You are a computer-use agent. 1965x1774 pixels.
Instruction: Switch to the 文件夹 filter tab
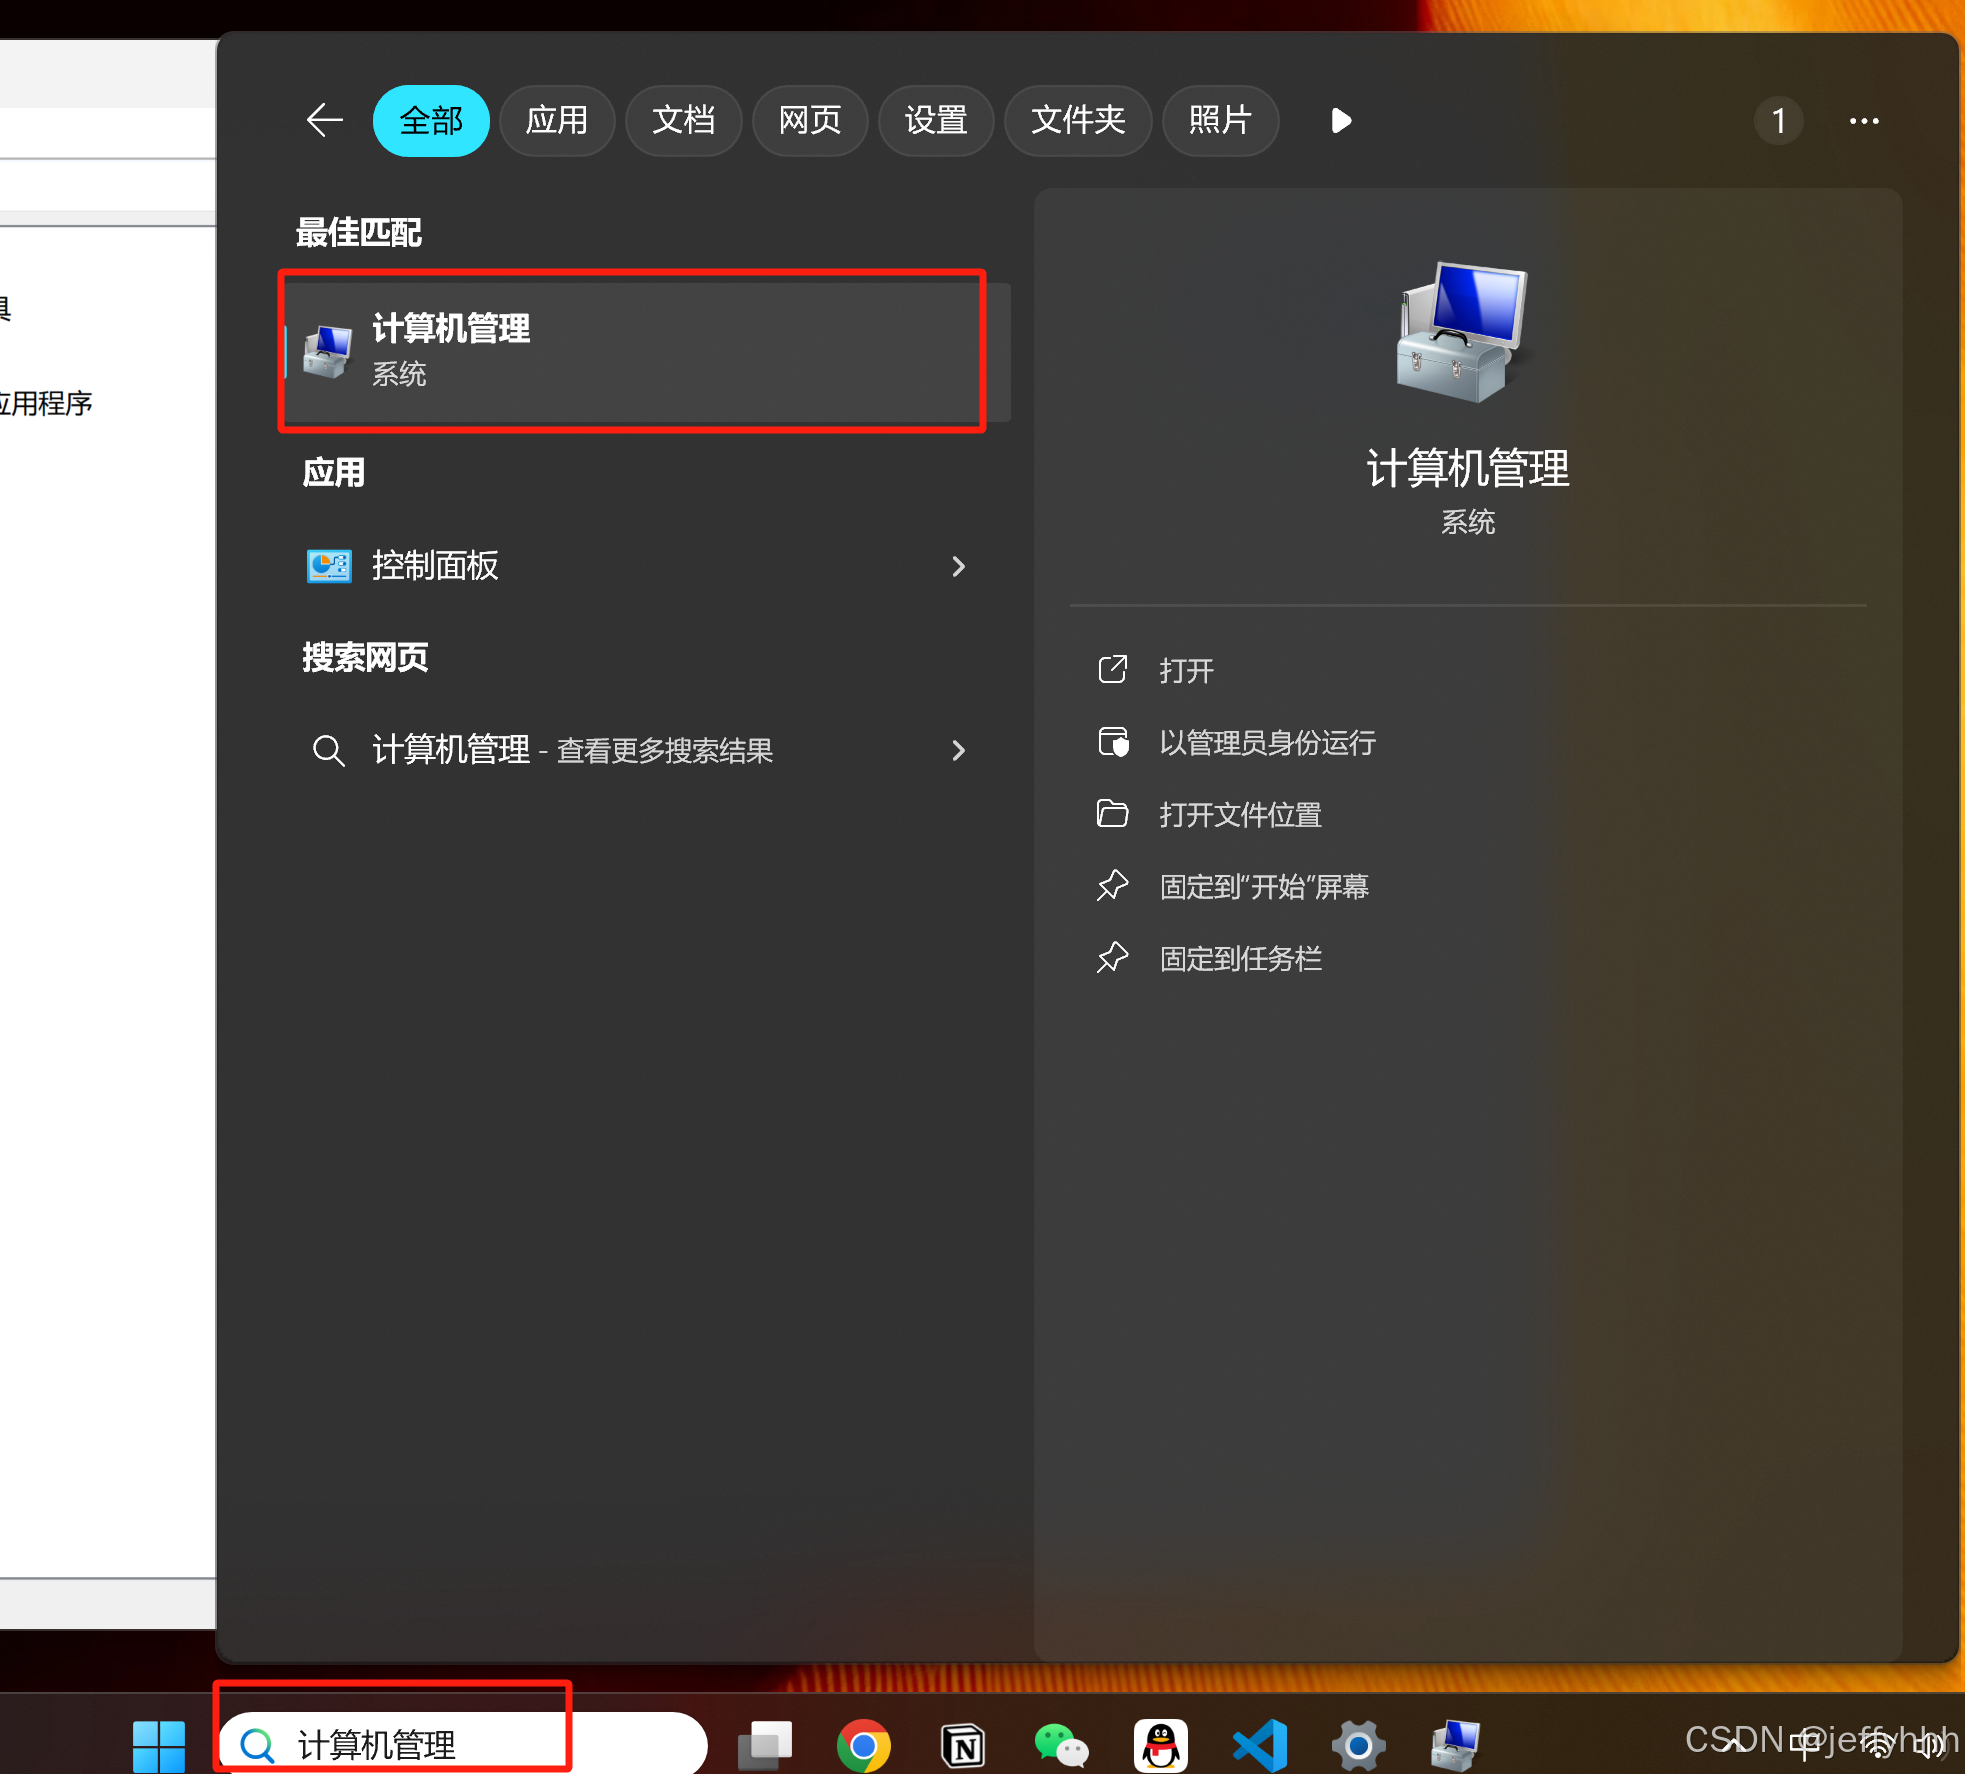click(x=1077, y=121)
